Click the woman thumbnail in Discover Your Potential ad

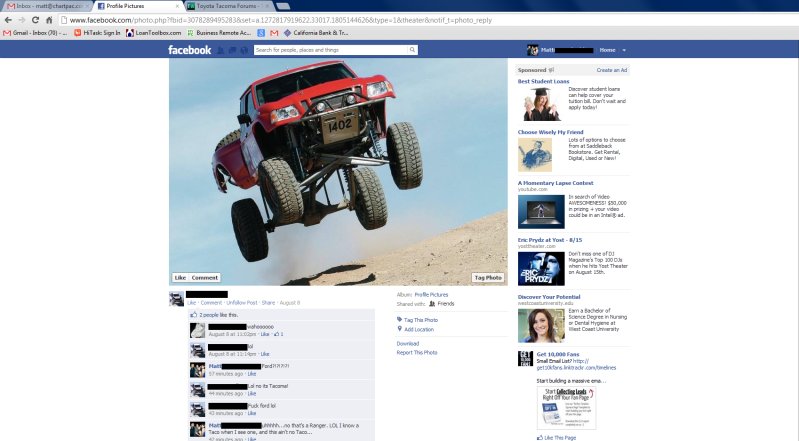541,326
